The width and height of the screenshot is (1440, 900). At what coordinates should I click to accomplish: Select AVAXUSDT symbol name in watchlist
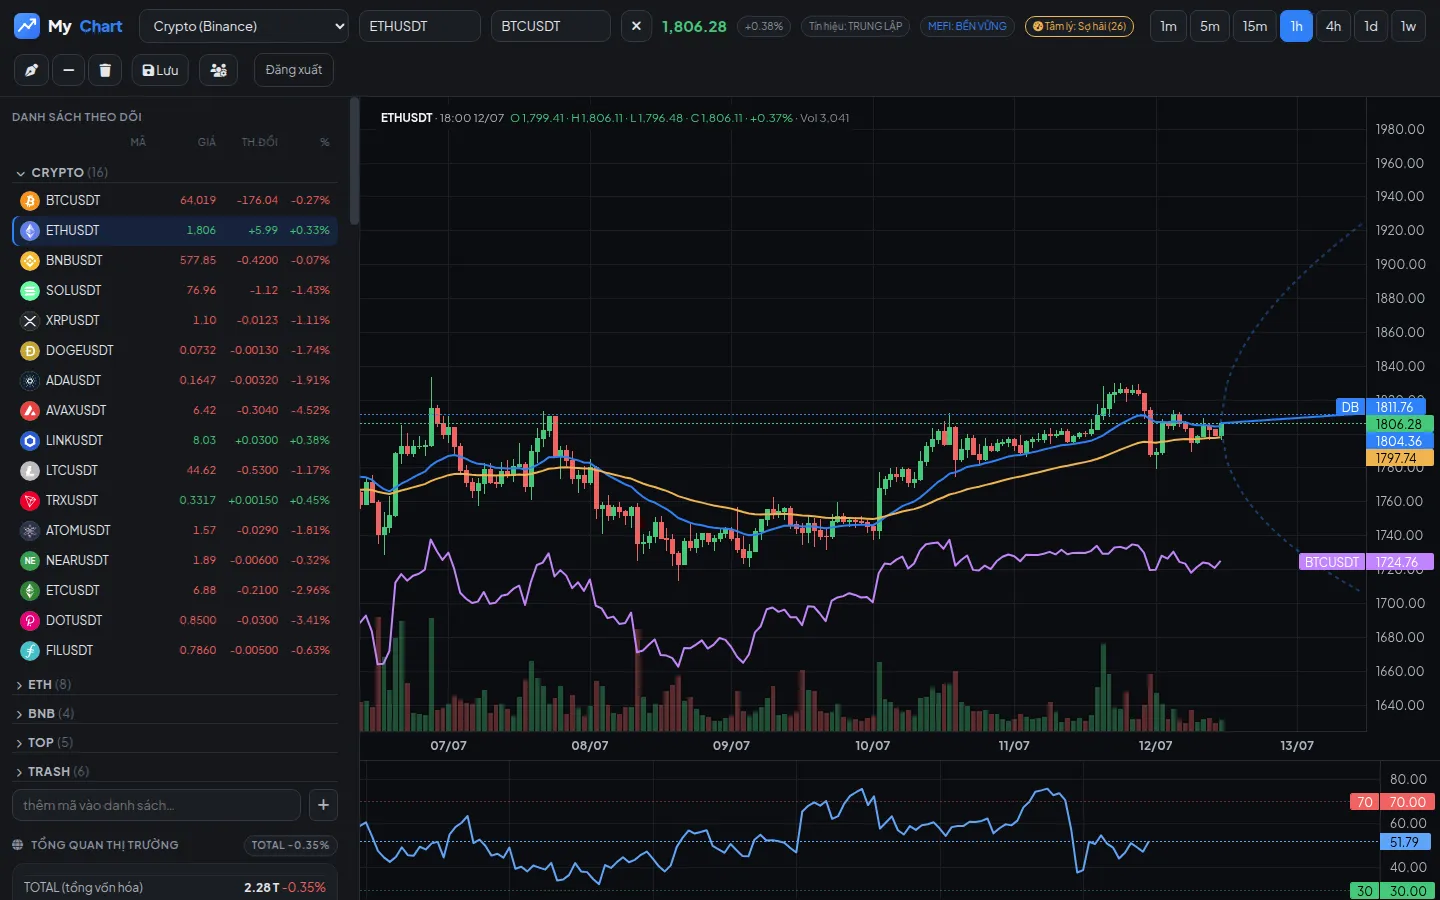coord(76,410)
